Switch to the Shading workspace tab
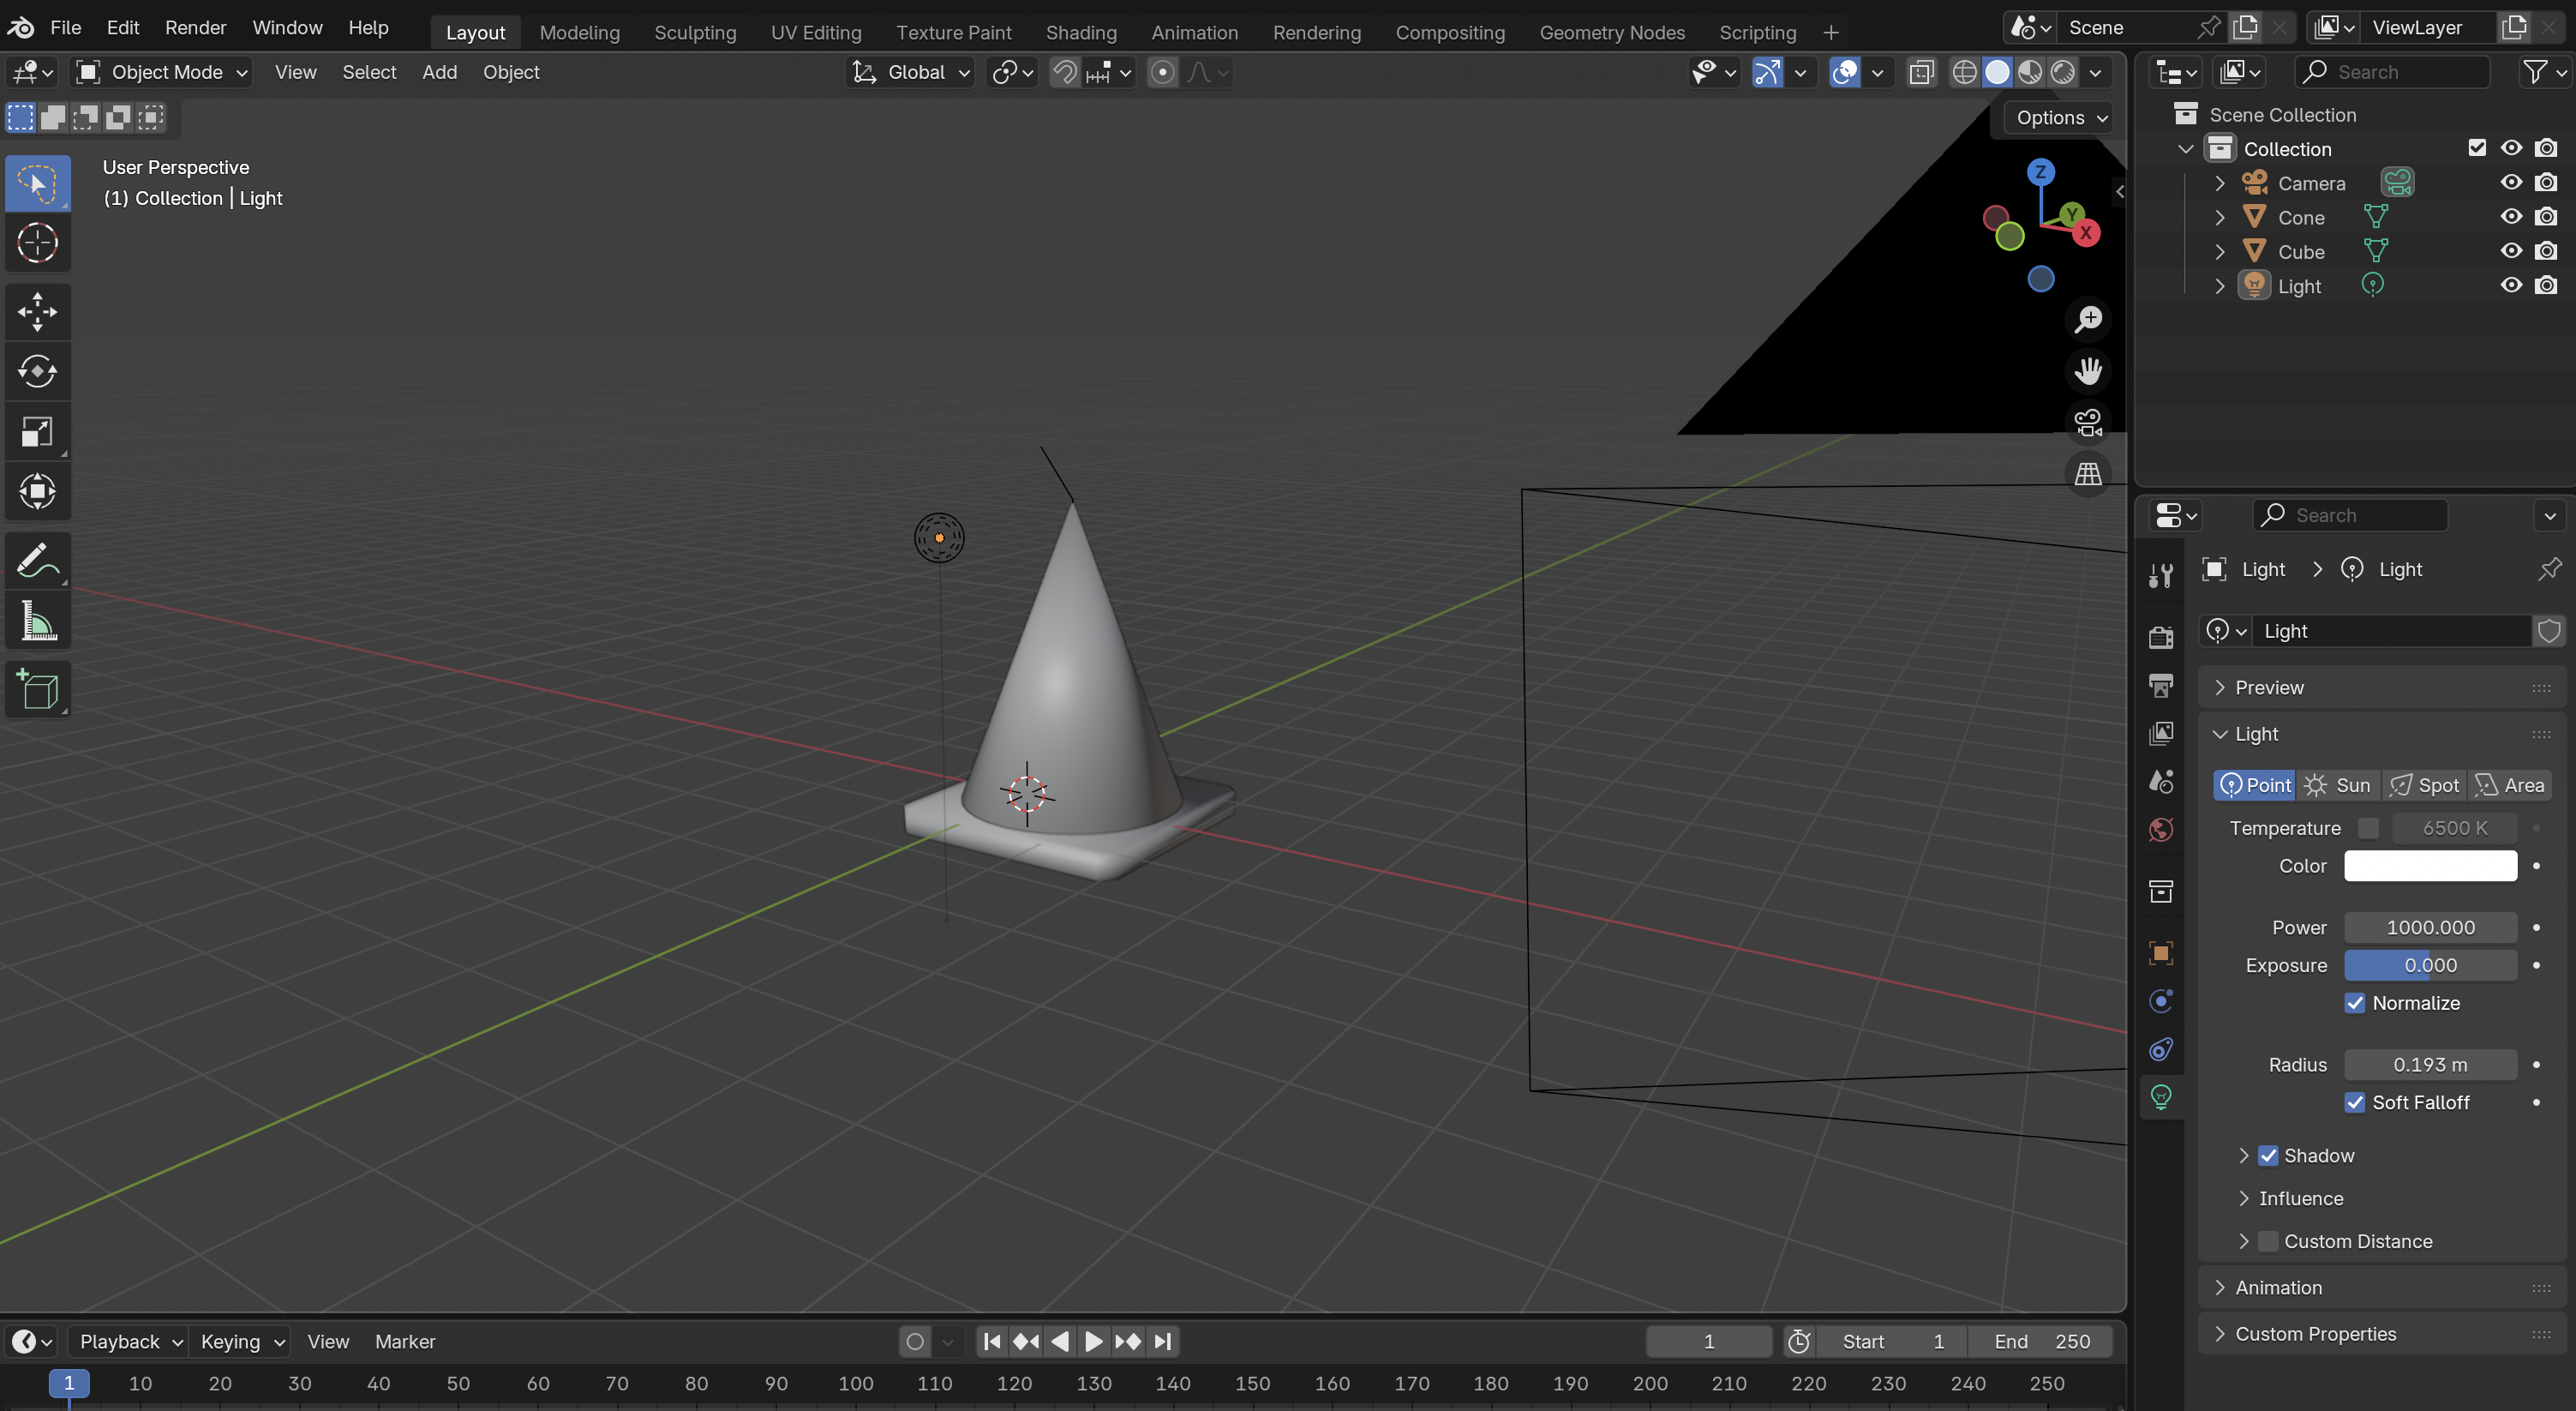This screenshot has width=2576, height=1411. (1080, 32)
